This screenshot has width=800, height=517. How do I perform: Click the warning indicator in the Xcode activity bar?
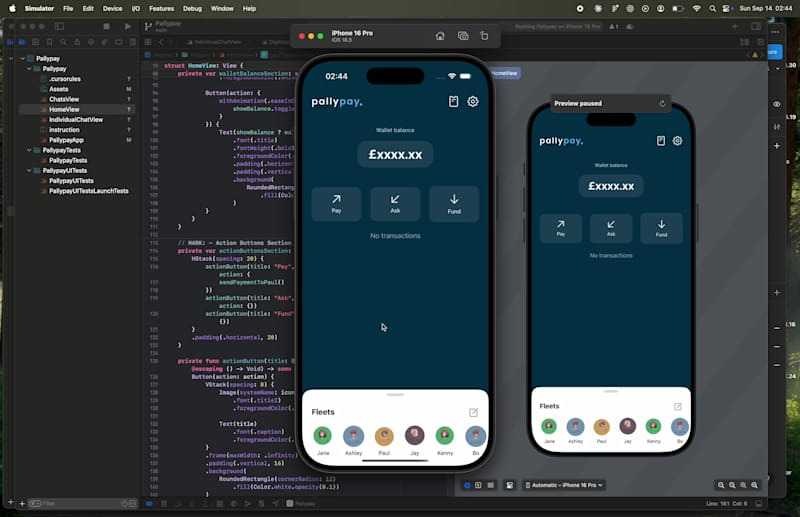coord(614,27)
